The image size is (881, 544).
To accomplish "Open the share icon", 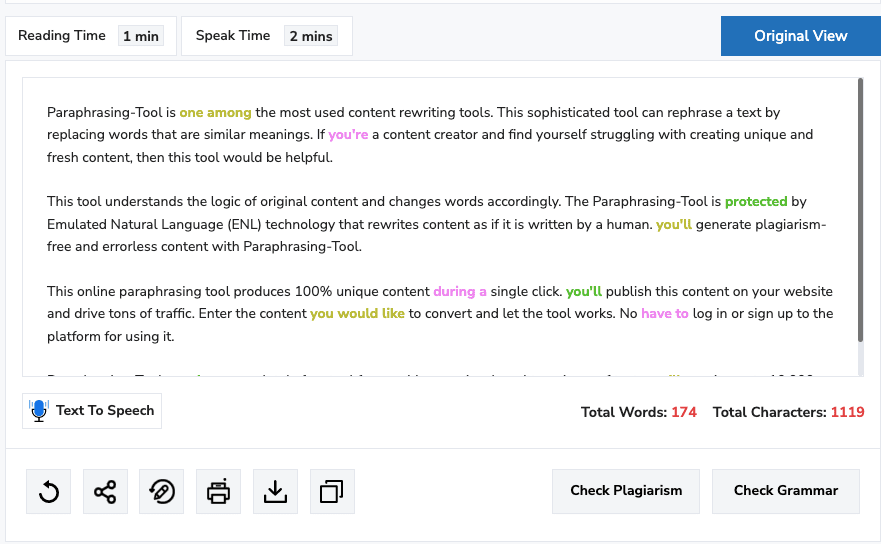I will pos(105,492).
